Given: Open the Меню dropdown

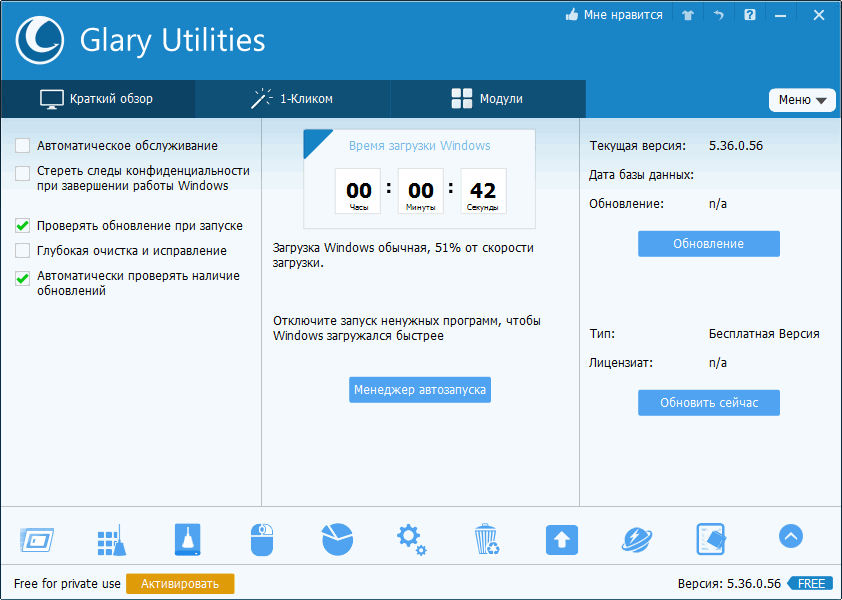Looking at the screenshot, I should tap(802, 100).
